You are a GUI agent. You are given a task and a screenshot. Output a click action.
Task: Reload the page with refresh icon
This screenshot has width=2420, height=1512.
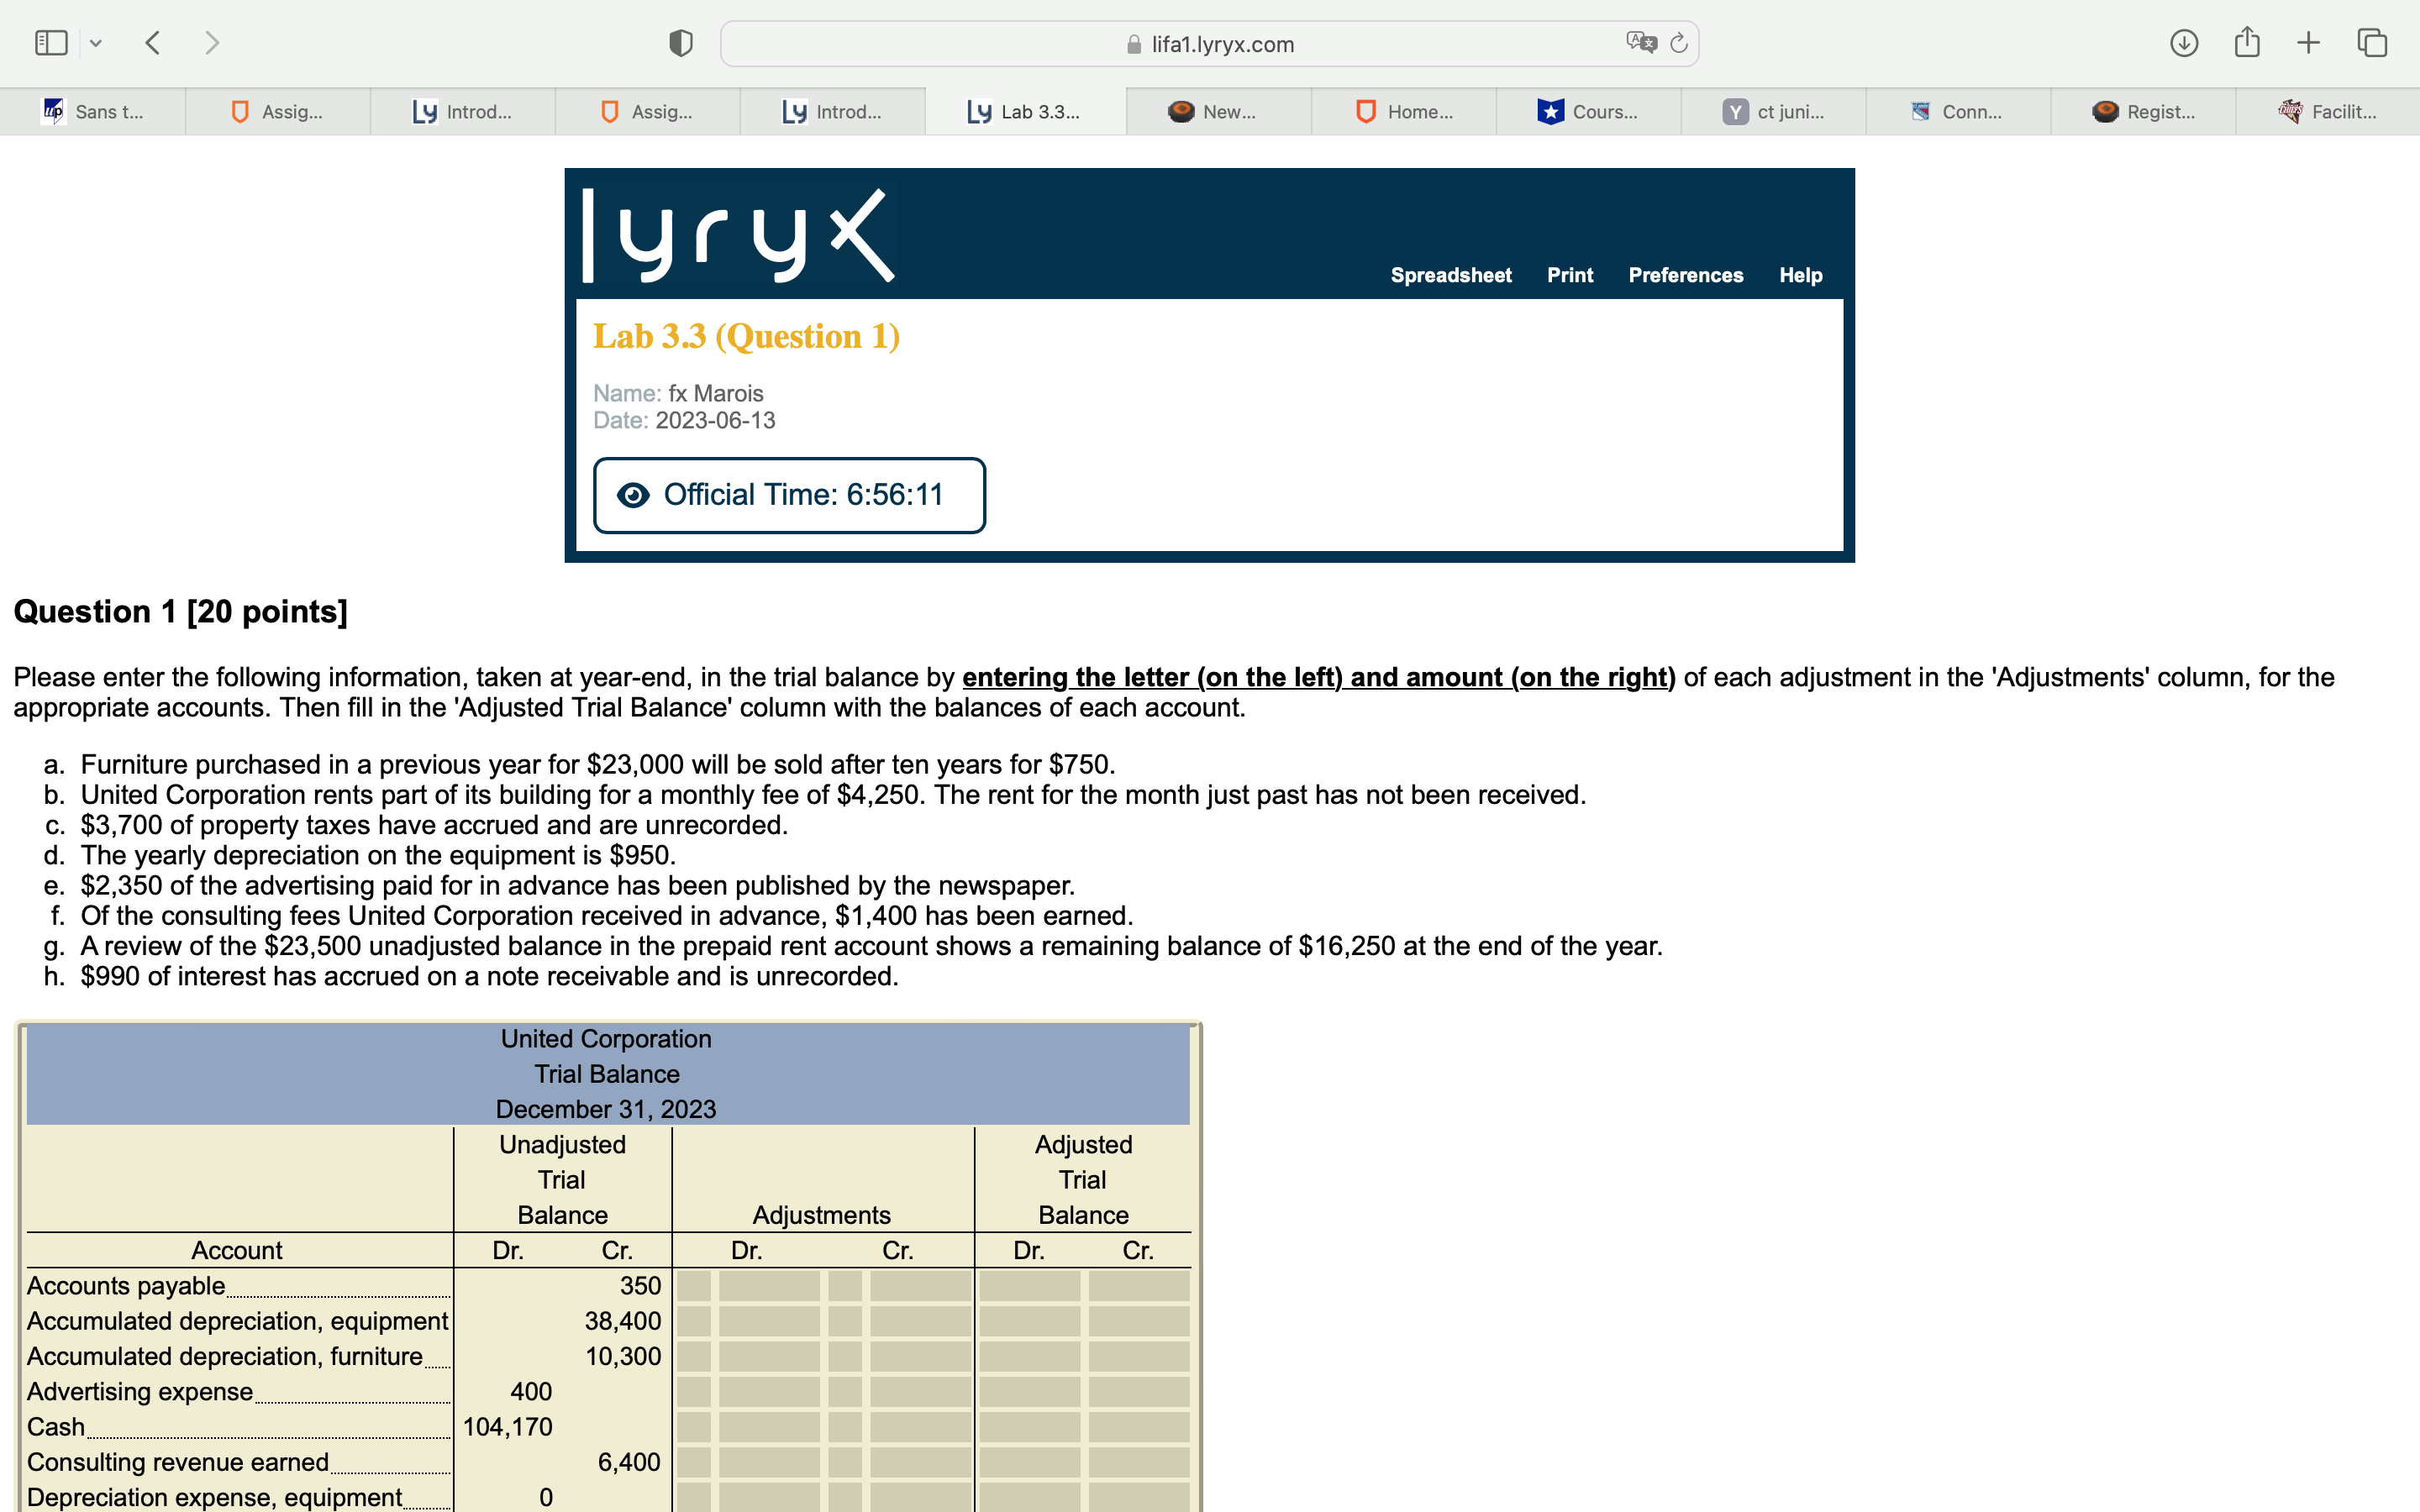point(1679,43)
